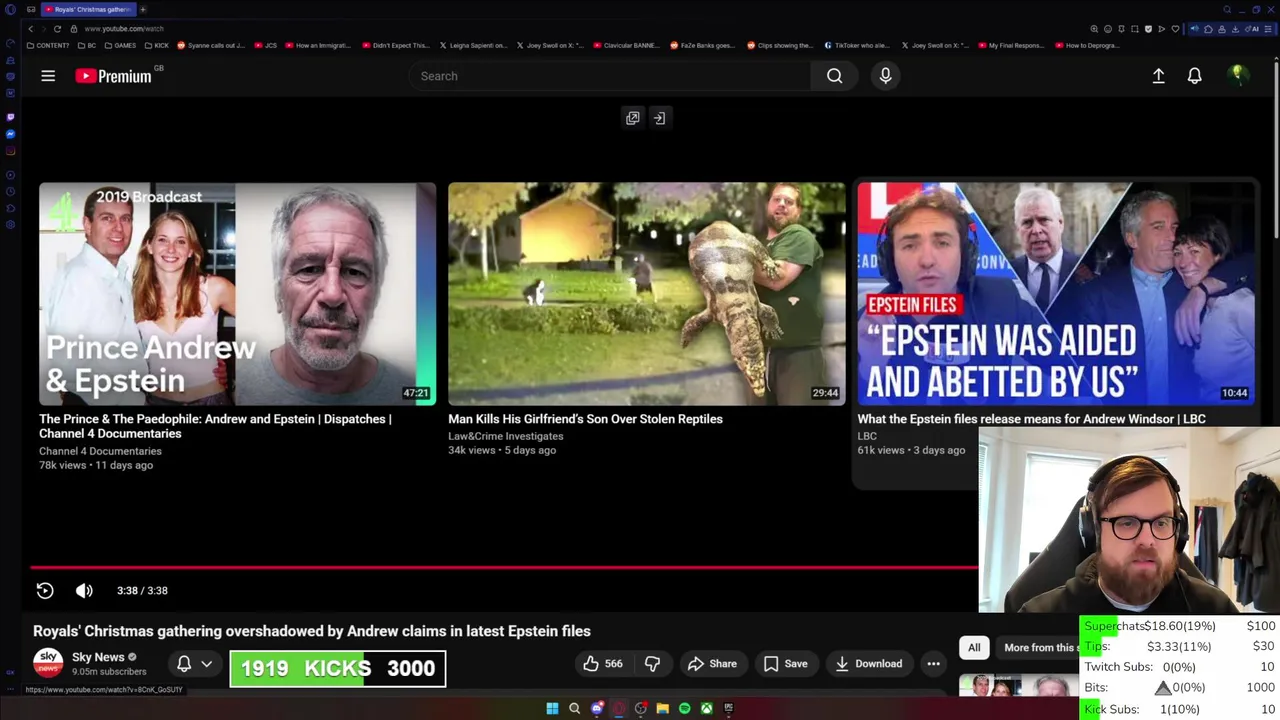Click the search magnifier button
This screenshot has width=1280, height=720.
(x=834, y=76)
